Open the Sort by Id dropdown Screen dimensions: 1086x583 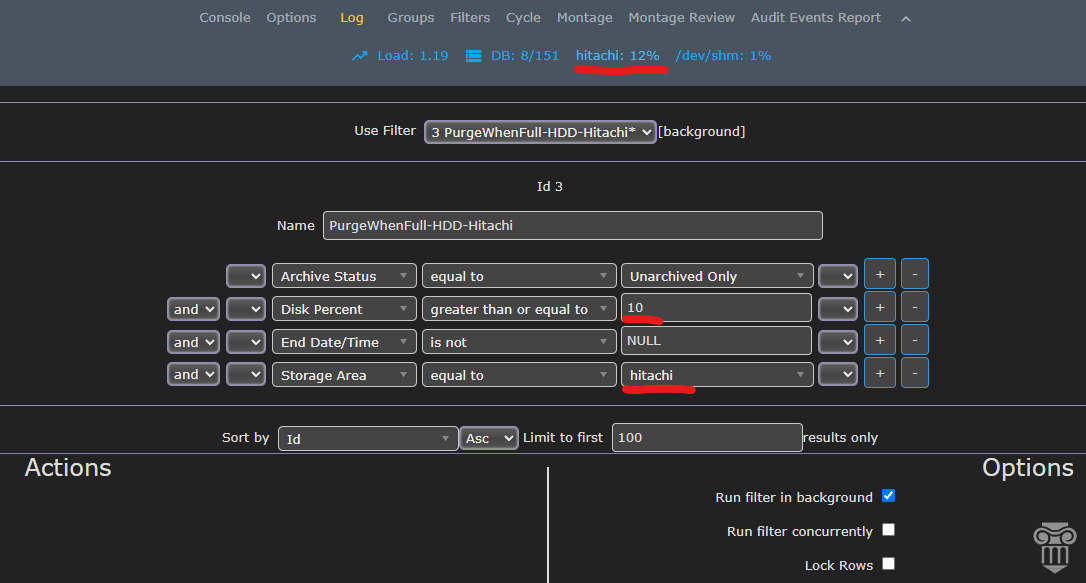pyautogui.click(x=368, y=438)
